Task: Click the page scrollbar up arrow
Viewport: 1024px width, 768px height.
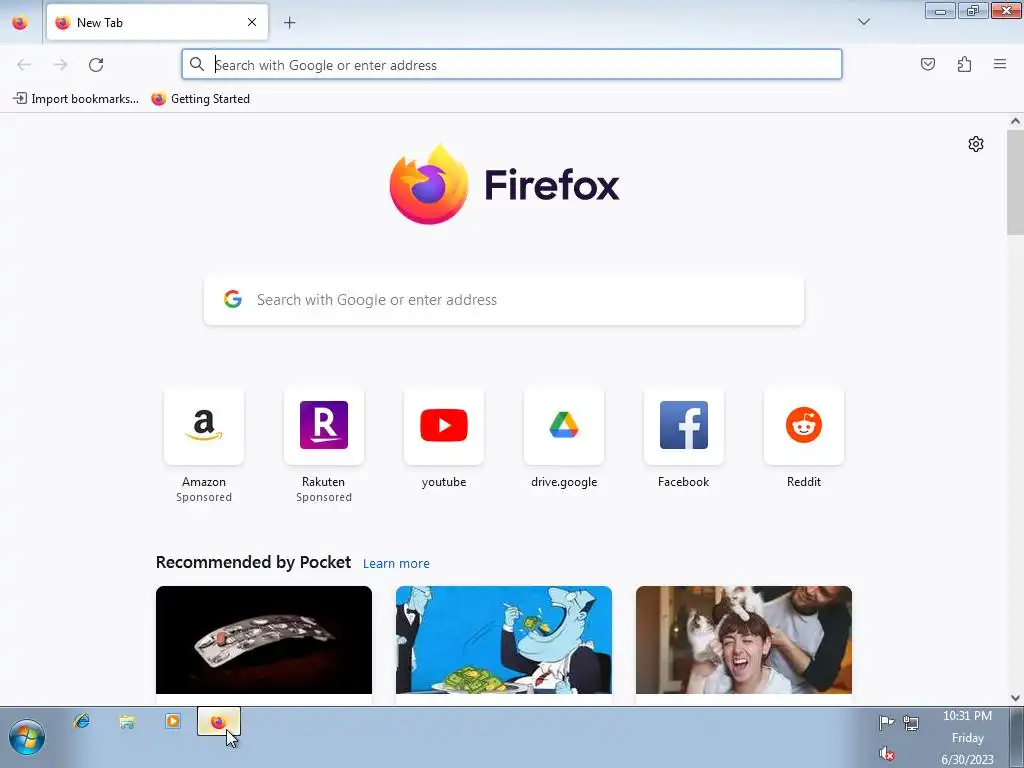Action: click(x=1015, y=121)
